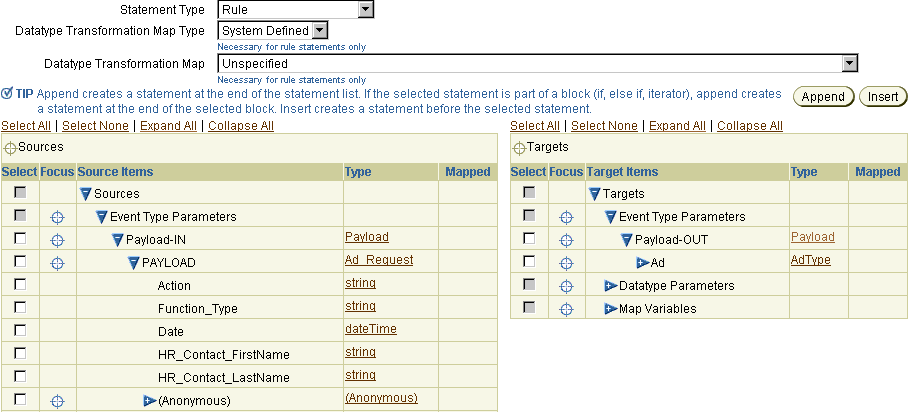
Task: Focus on target Event Type Parameters
Action: click(x=566, y=217)
